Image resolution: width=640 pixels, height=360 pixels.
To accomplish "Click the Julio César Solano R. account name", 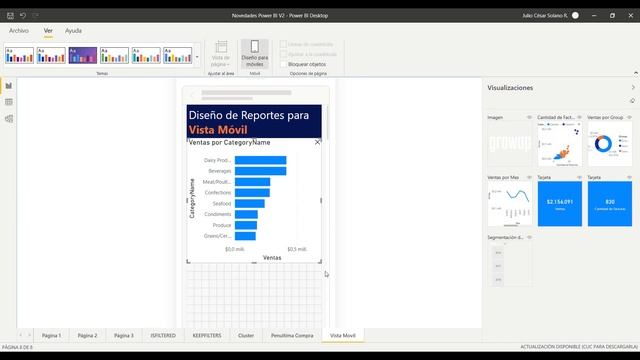I will 545,16.
